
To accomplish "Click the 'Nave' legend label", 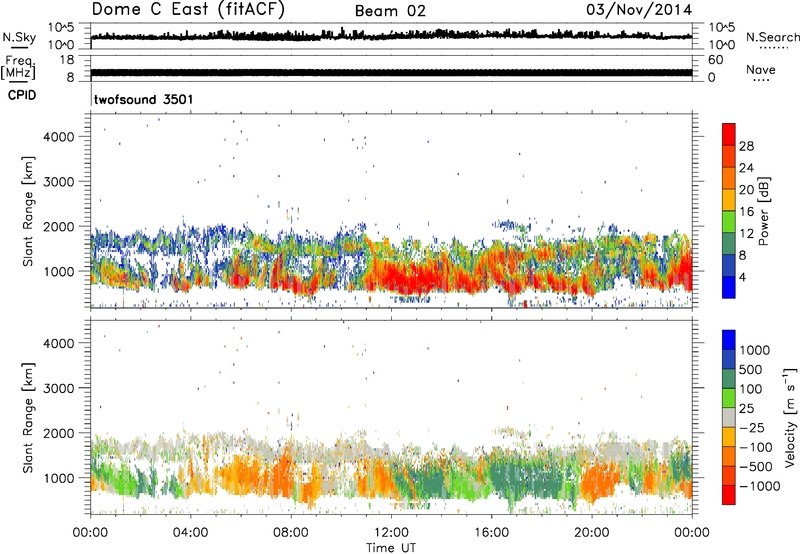I will (x=761, y=70).
